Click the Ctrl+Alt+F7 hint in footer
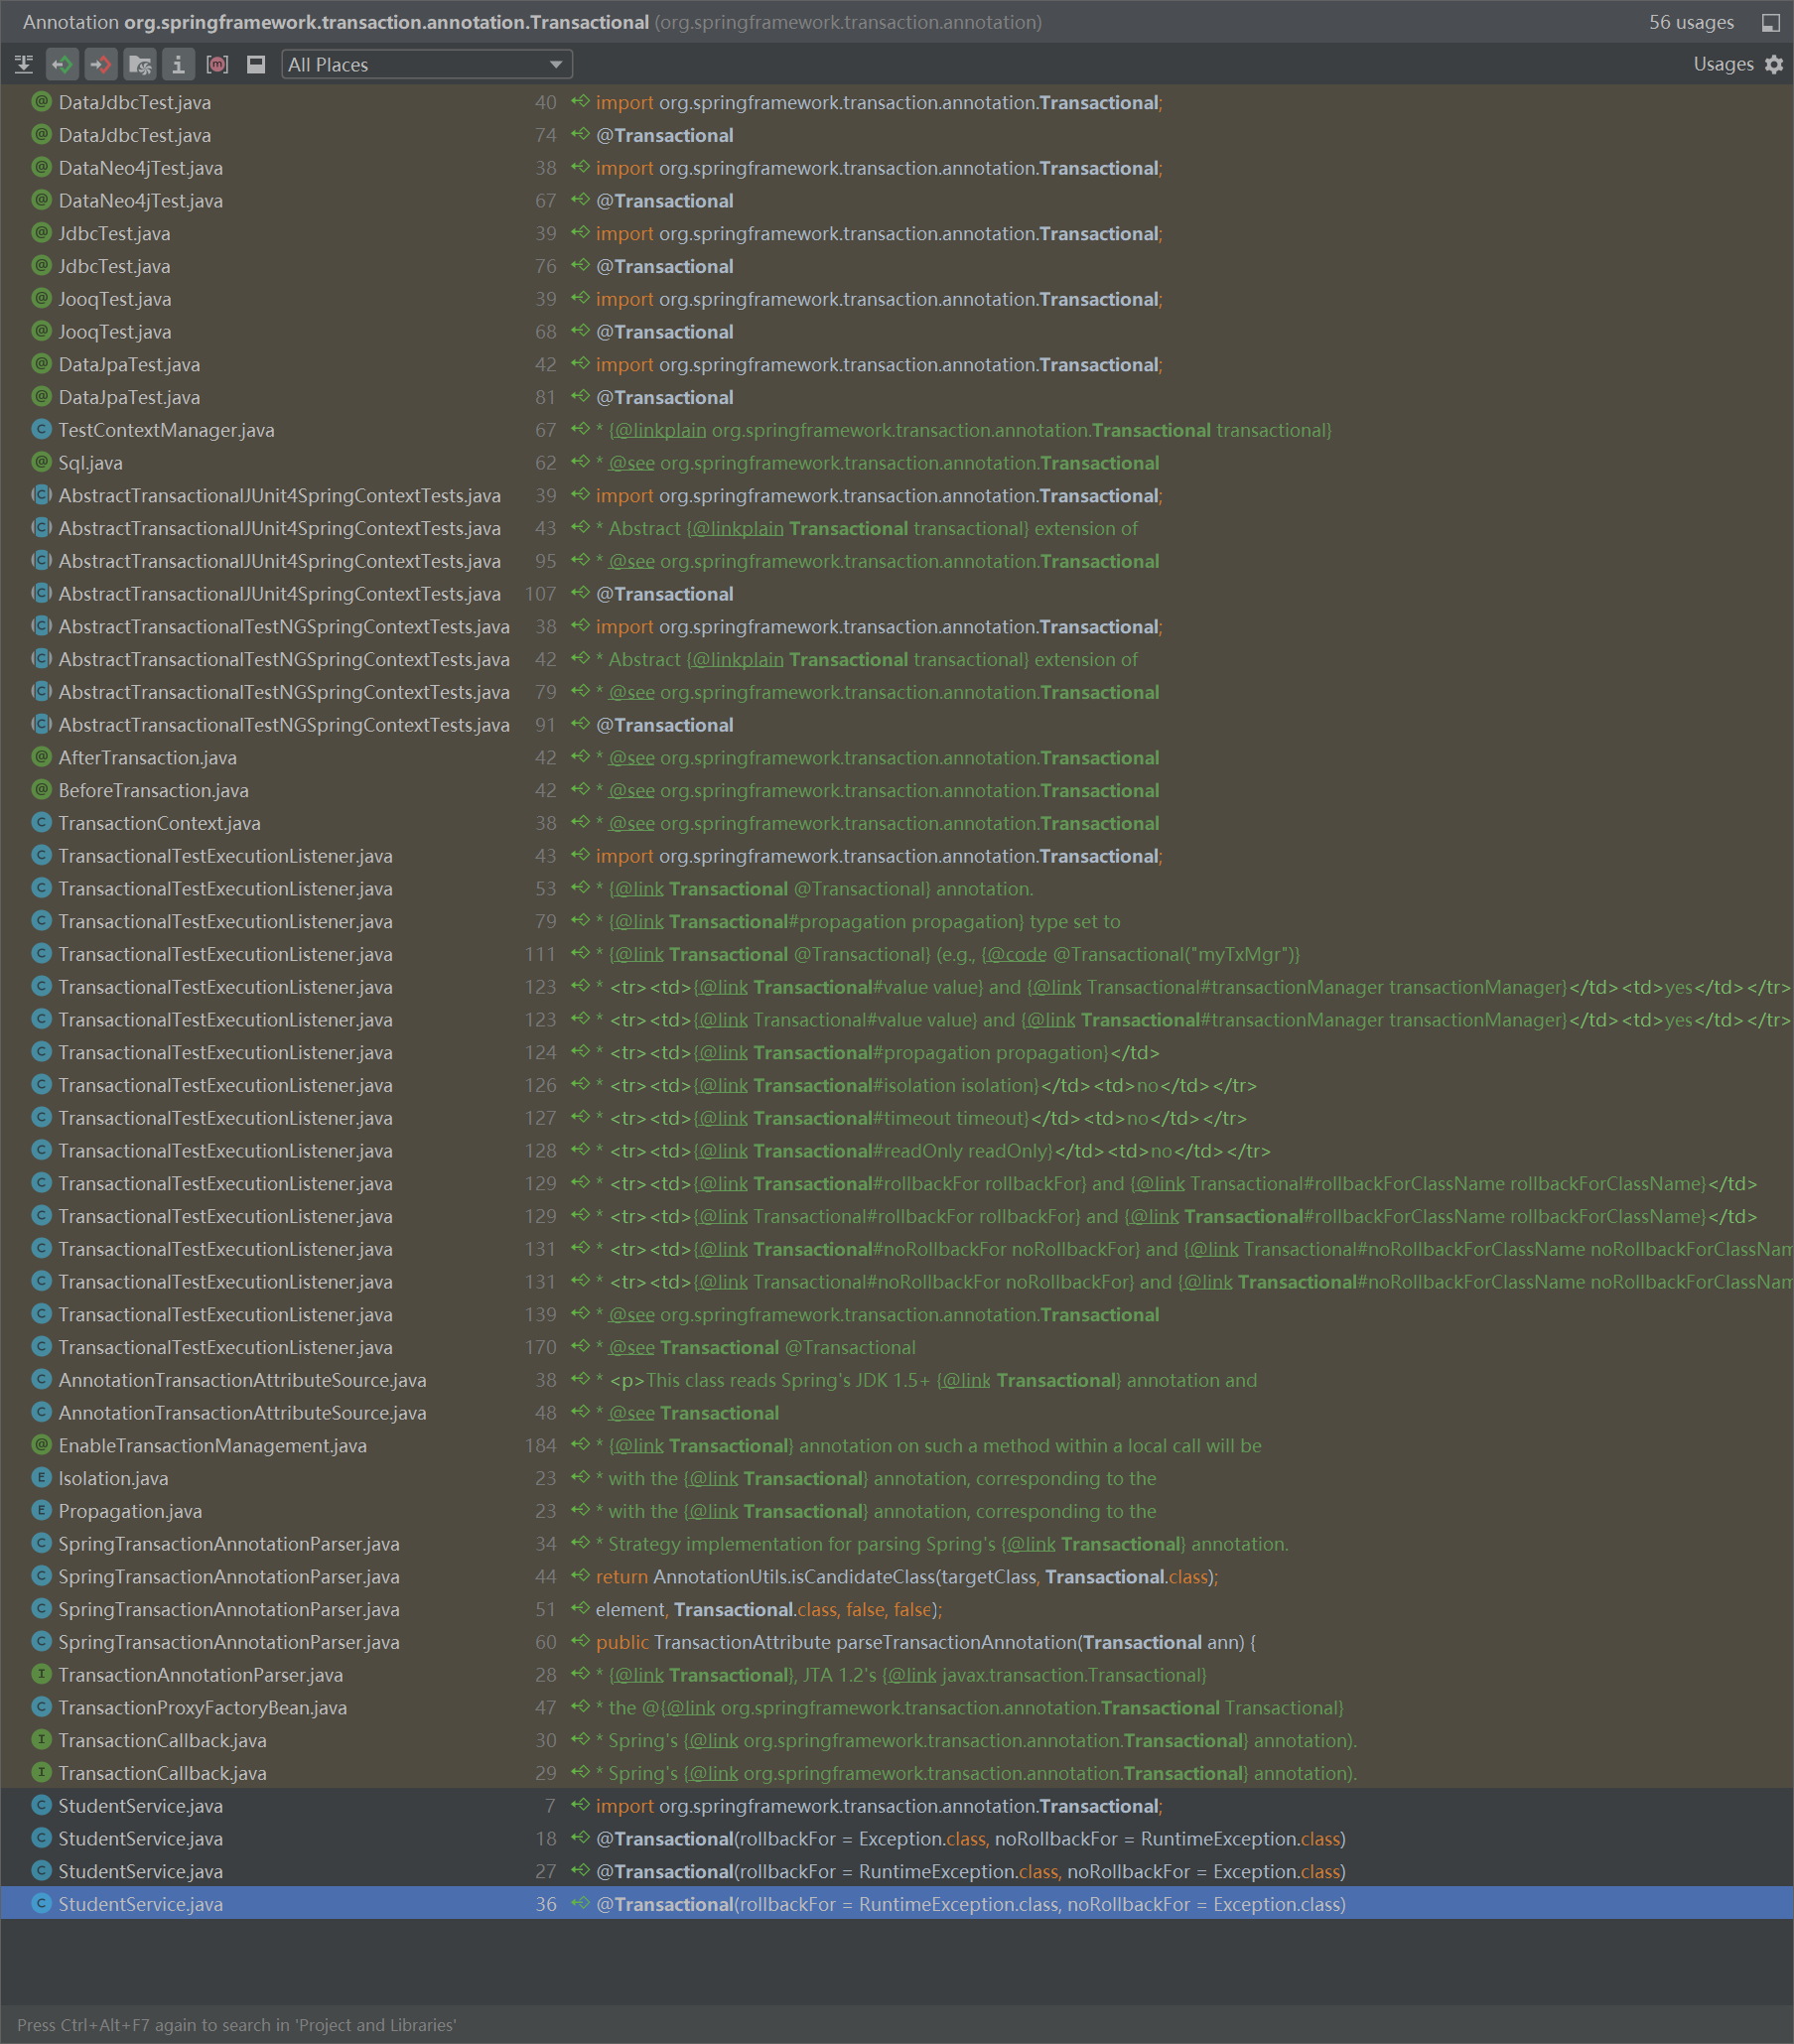 pos(237,2025)
